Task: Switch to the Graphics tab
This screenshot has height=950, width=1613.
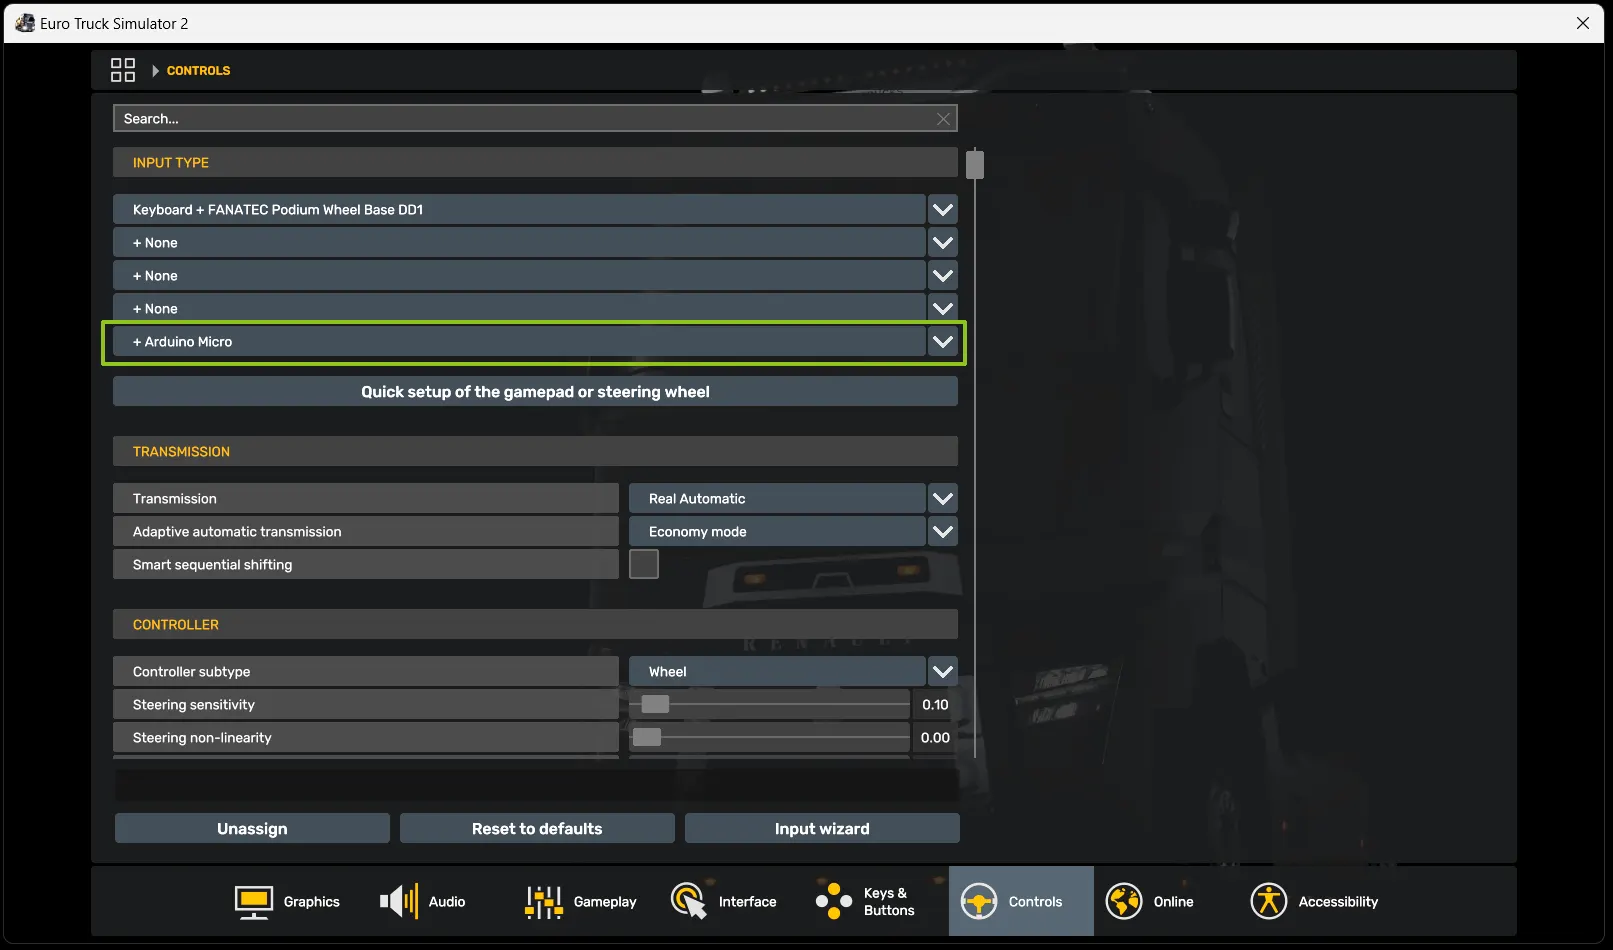Action: (x=287, y=902)
